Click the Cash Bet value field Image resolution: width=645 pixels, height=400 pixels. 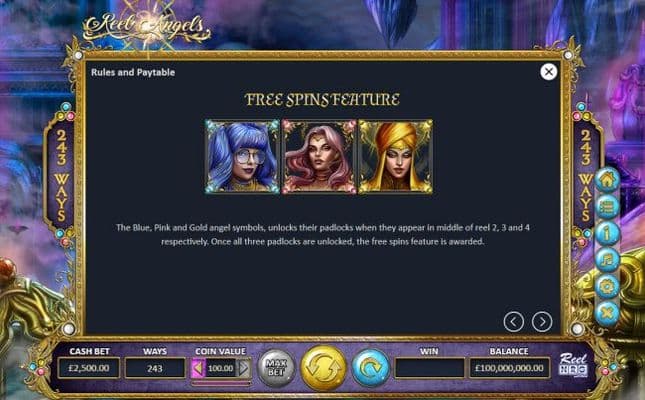point(89,368)
